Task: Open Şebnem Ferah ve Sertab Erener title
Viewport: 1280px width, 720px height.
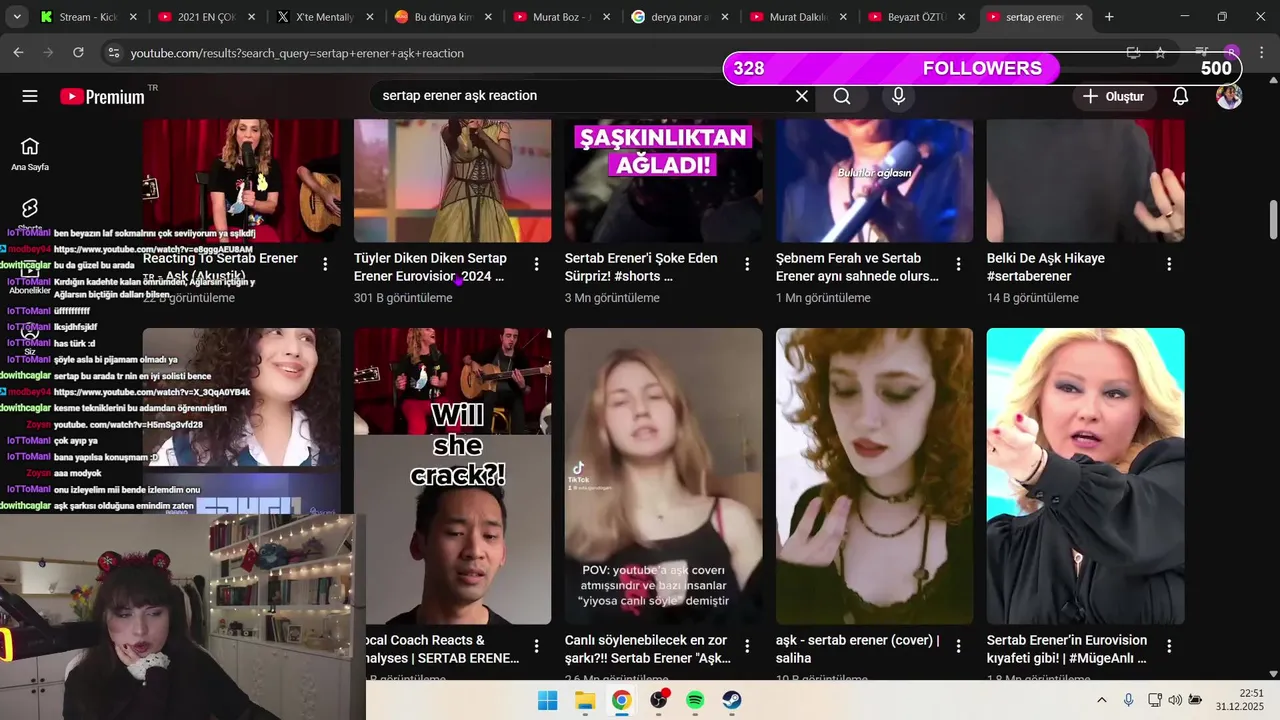Action: [857, 267]
